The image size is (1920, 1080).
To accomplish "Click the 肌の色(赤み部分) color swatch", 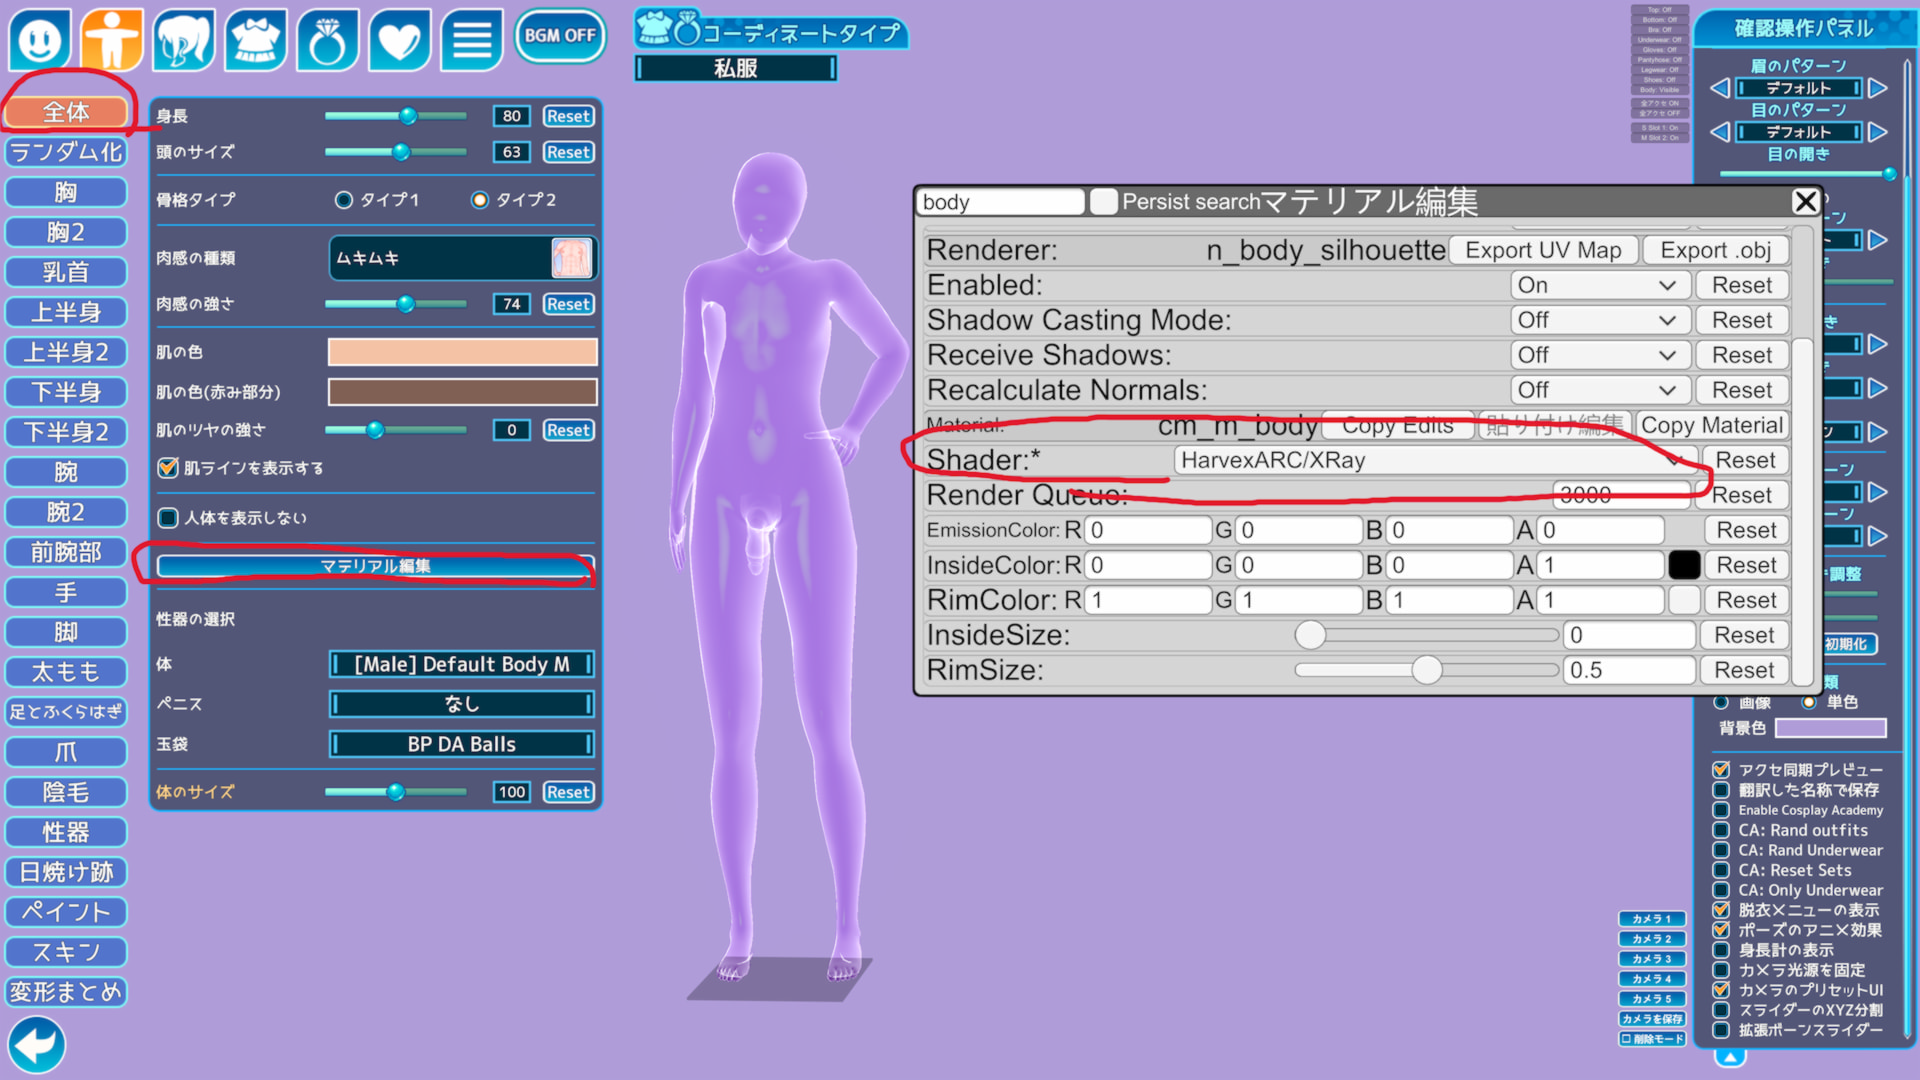I will (x=463, y=392).
